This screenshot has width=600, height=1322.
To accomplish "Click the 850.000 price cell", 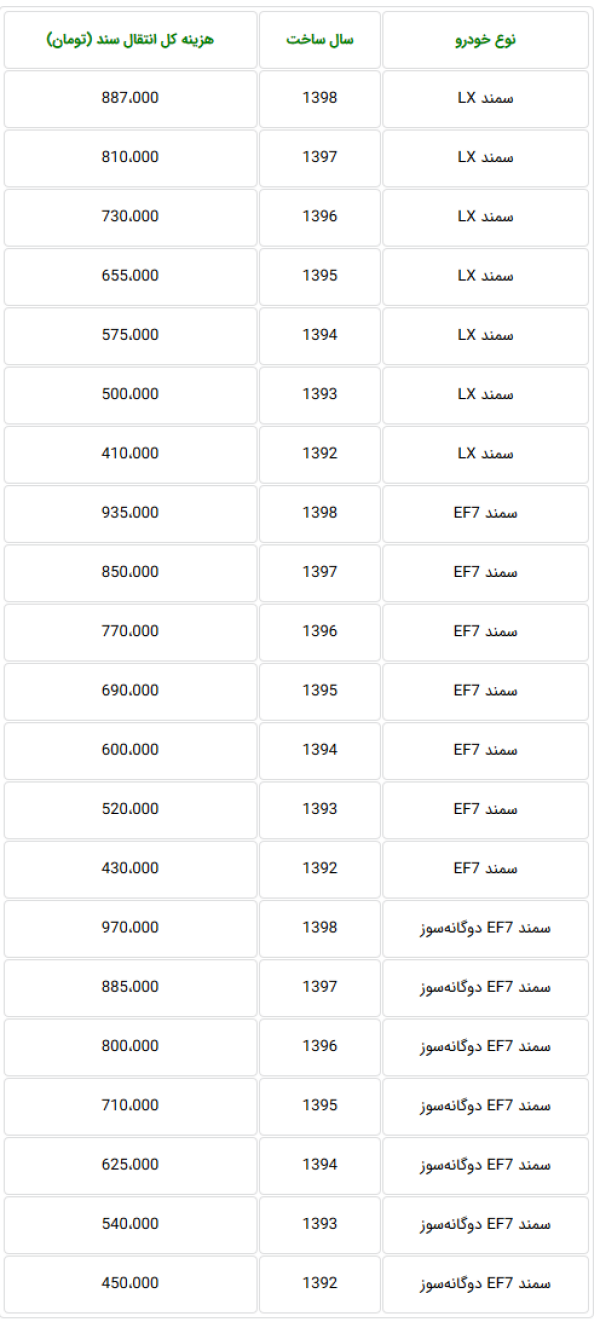I will [x=130, y=572].
